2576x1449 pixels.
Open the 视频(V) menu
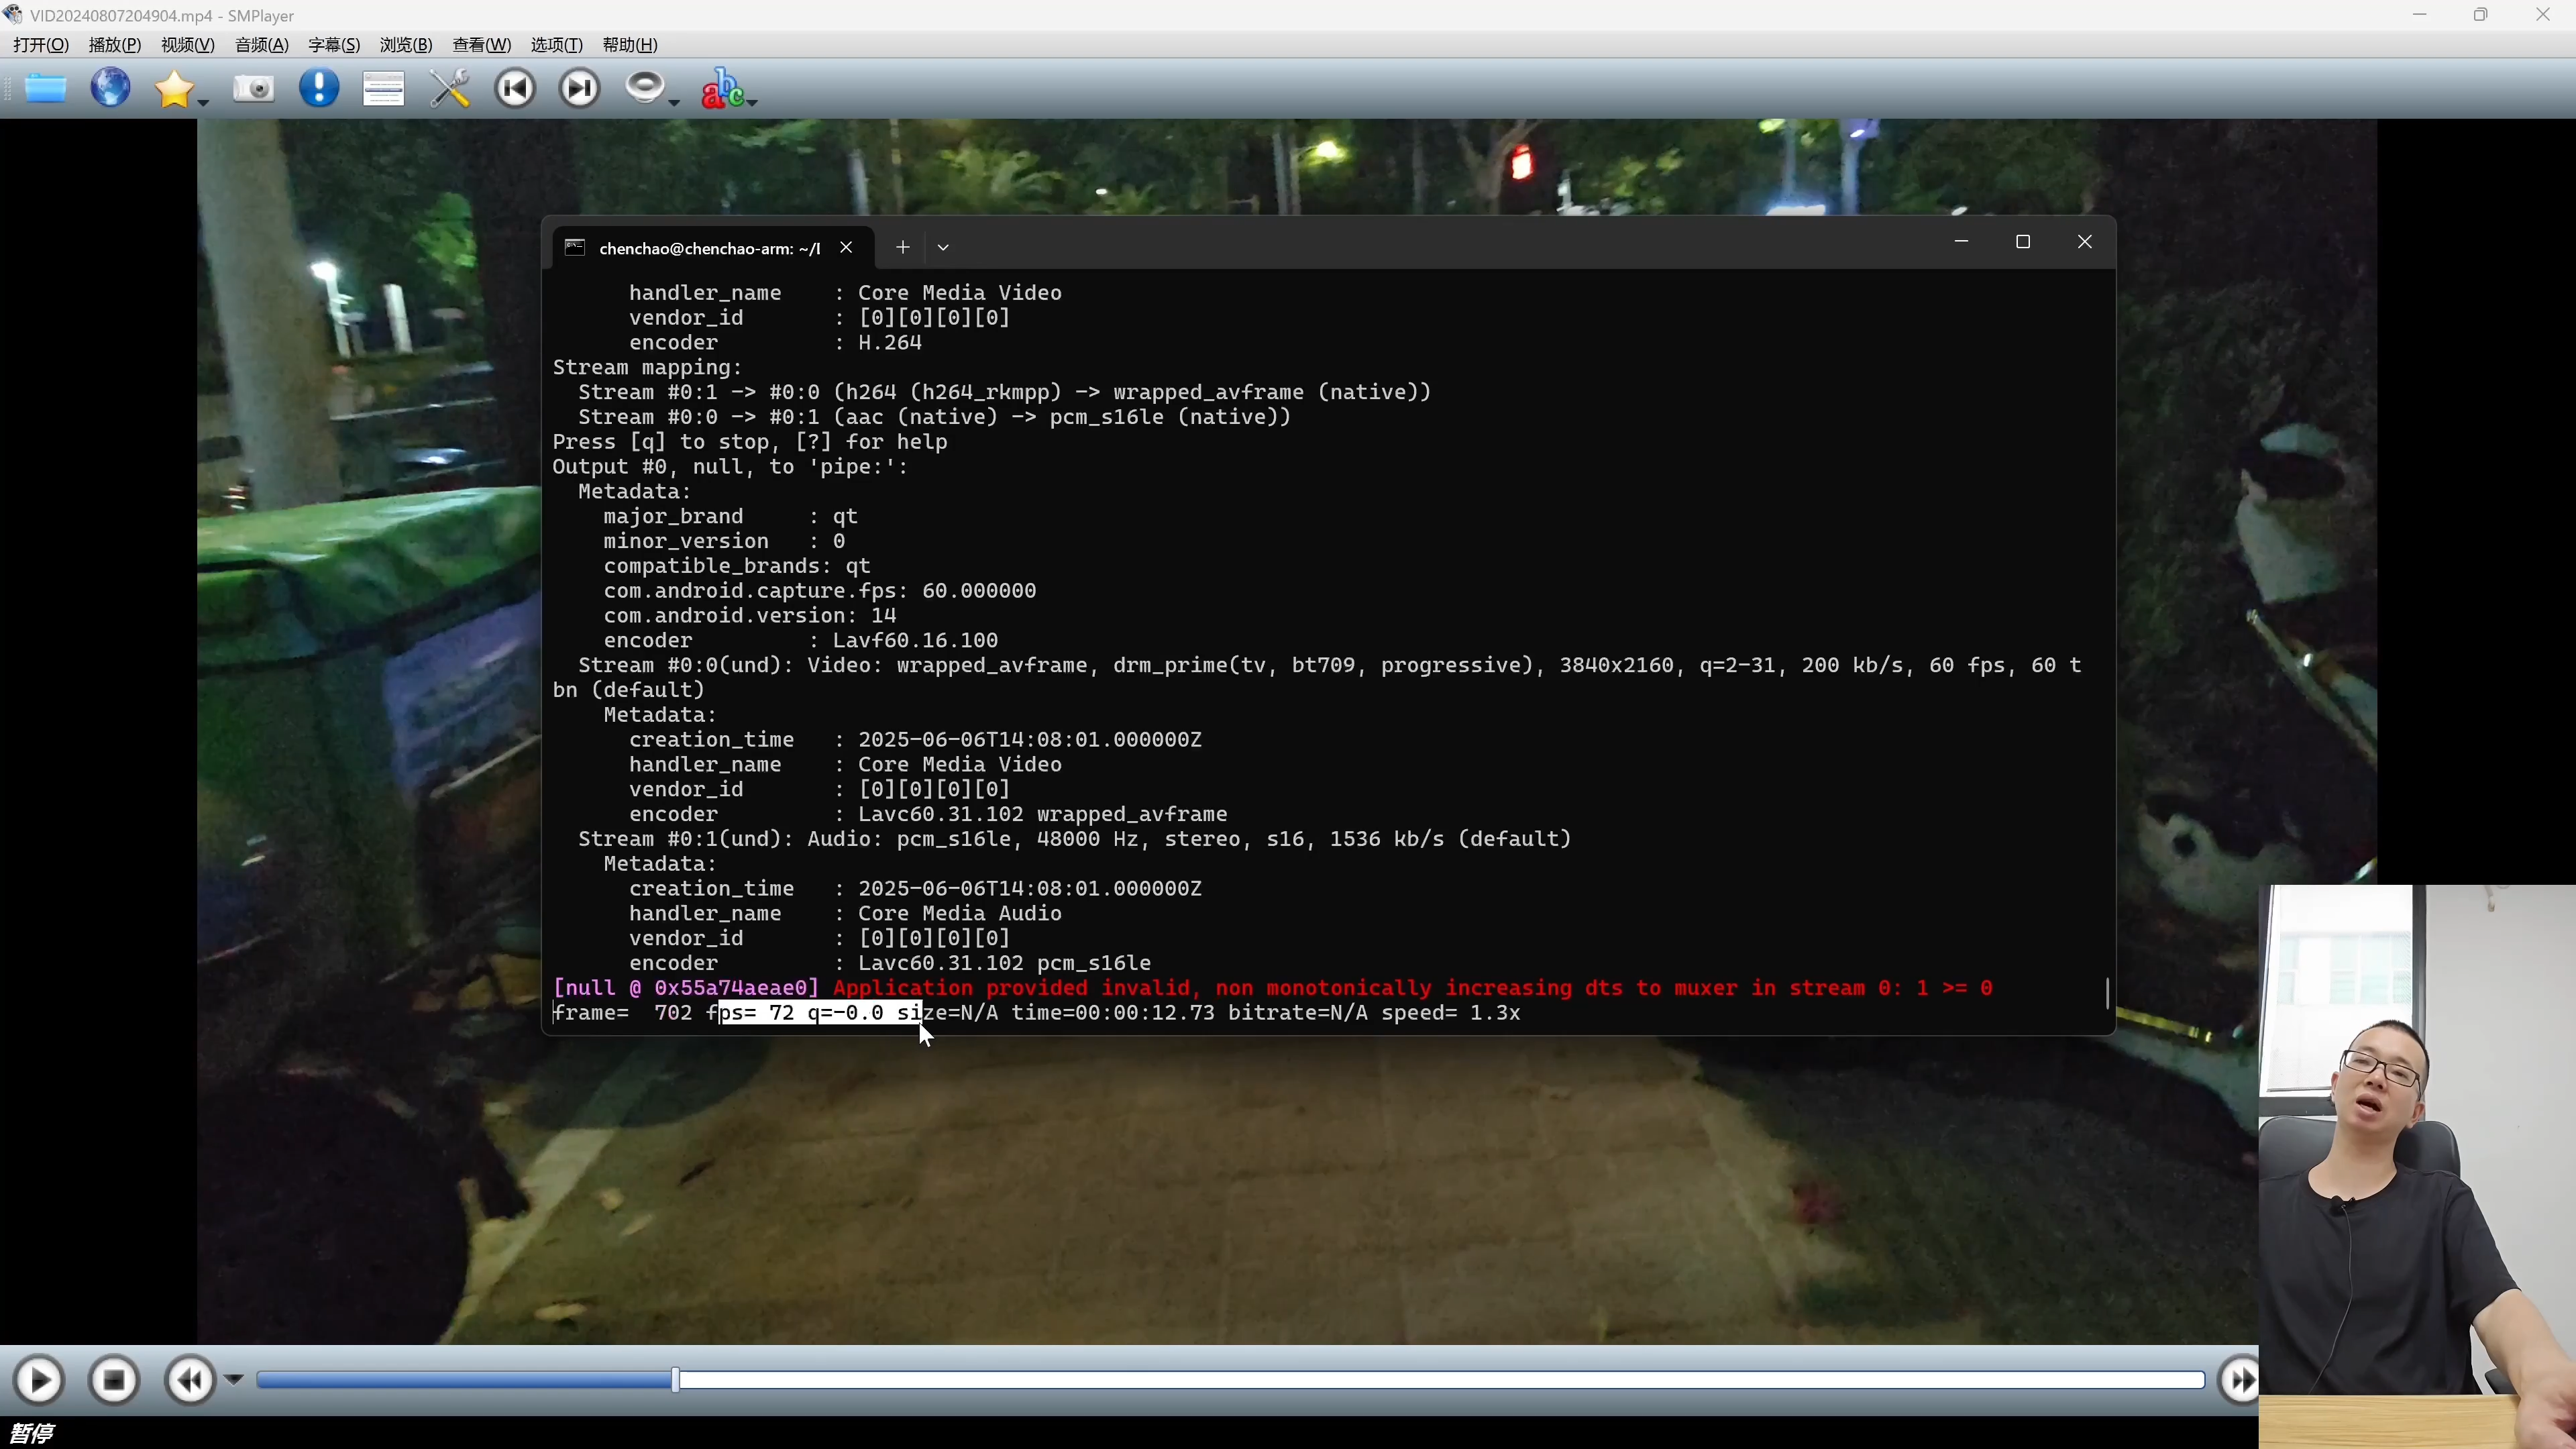(188, 45)
